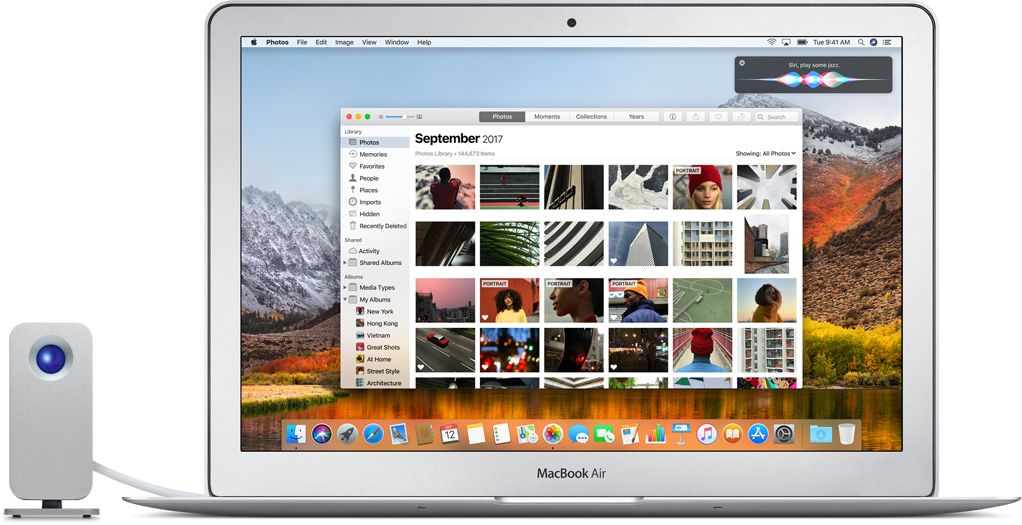Open the View menu
The image size is (1022, 525).
[x=370, y=42]
